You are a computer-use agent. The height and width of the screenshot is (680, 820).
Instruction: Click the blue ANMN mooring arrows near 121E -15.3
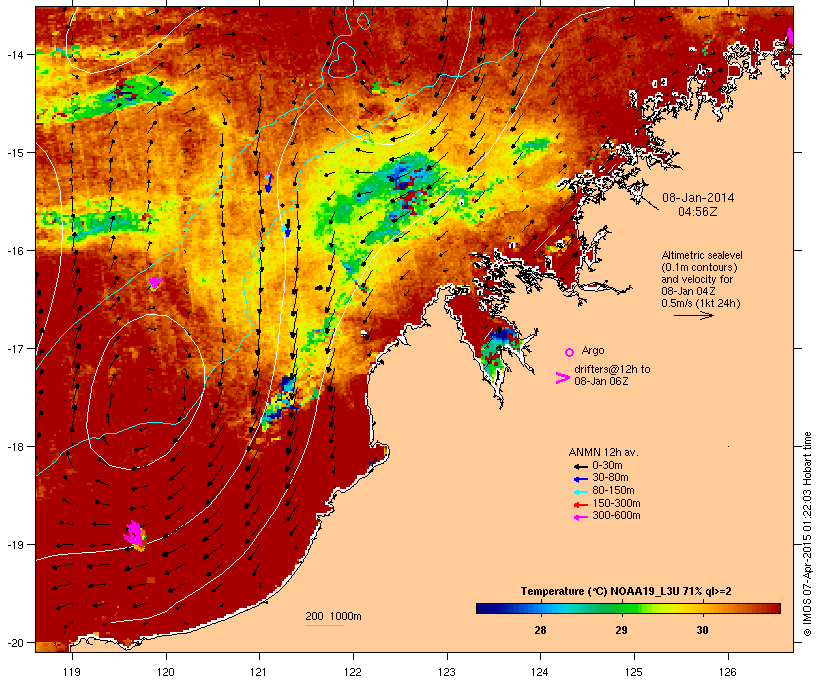pyautogui.click(x=269, y=183)
